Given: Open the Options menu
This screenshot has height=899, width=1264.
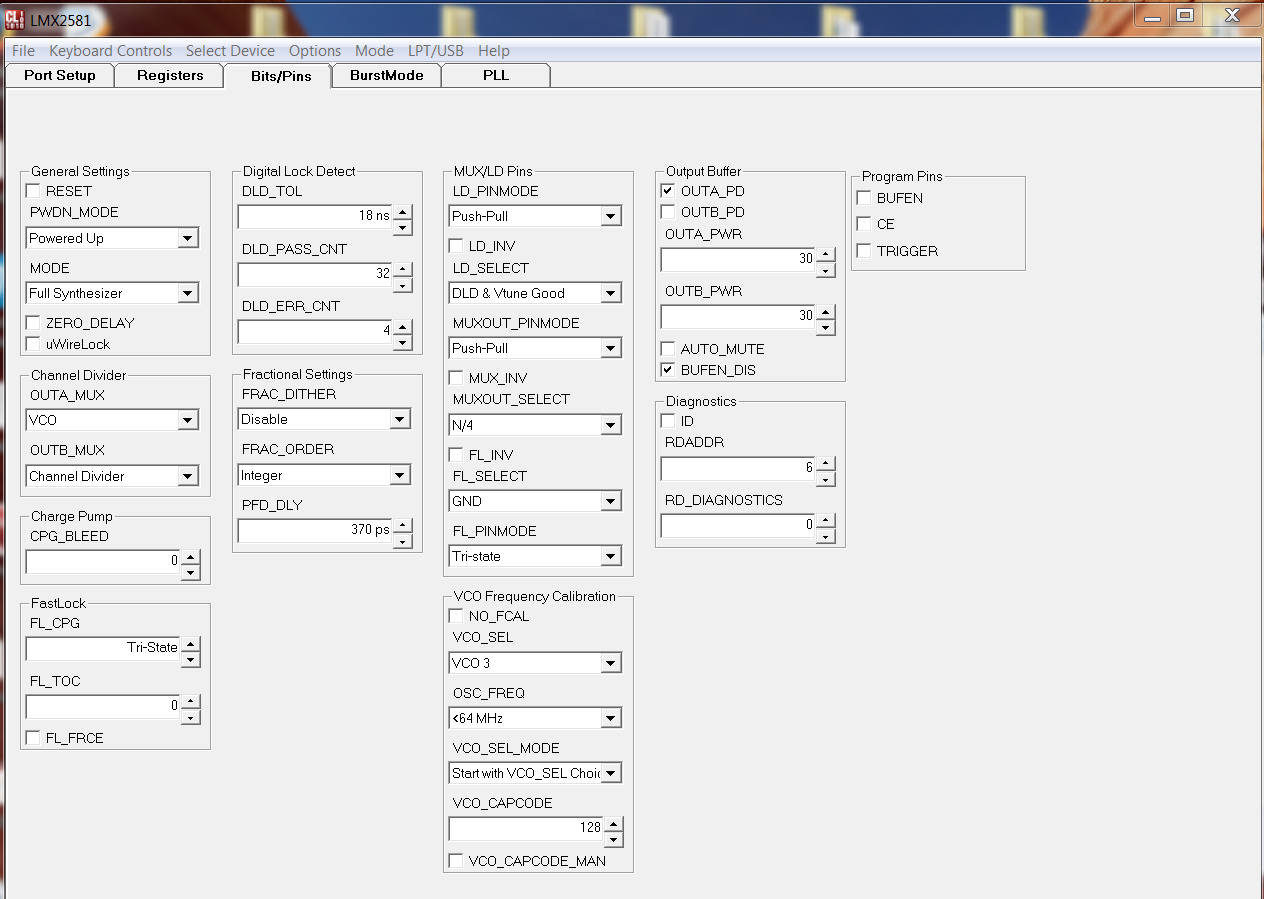Looking at the screenshot, I should (x=315, y=51).
